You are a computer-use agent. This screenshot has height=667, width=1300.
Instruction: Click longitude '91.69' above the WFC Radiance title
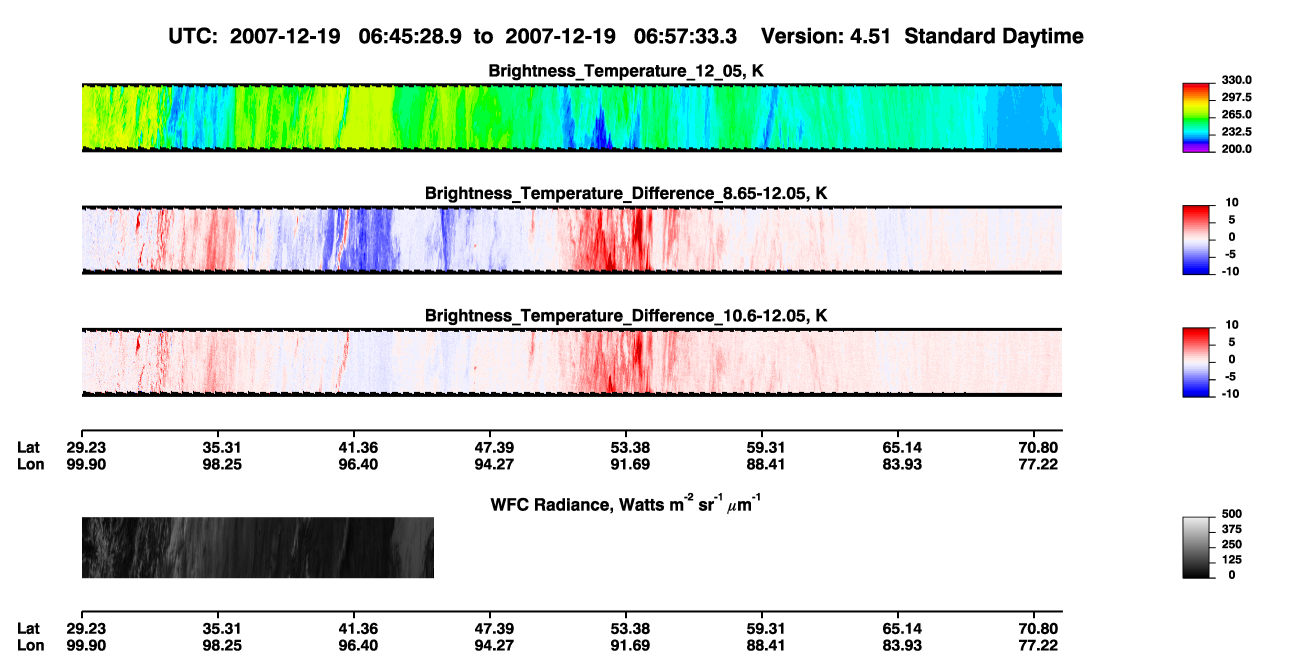632,464
